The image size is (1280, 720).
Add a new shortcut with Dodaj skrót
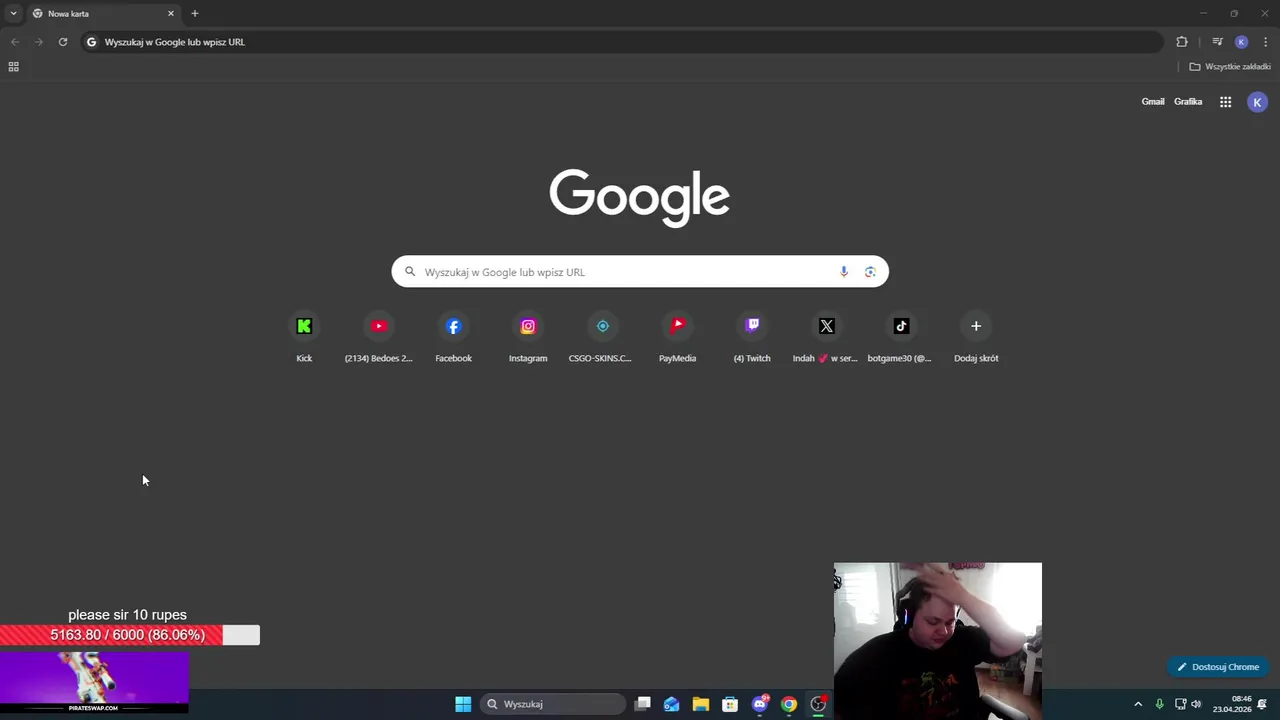click(976, 337)
